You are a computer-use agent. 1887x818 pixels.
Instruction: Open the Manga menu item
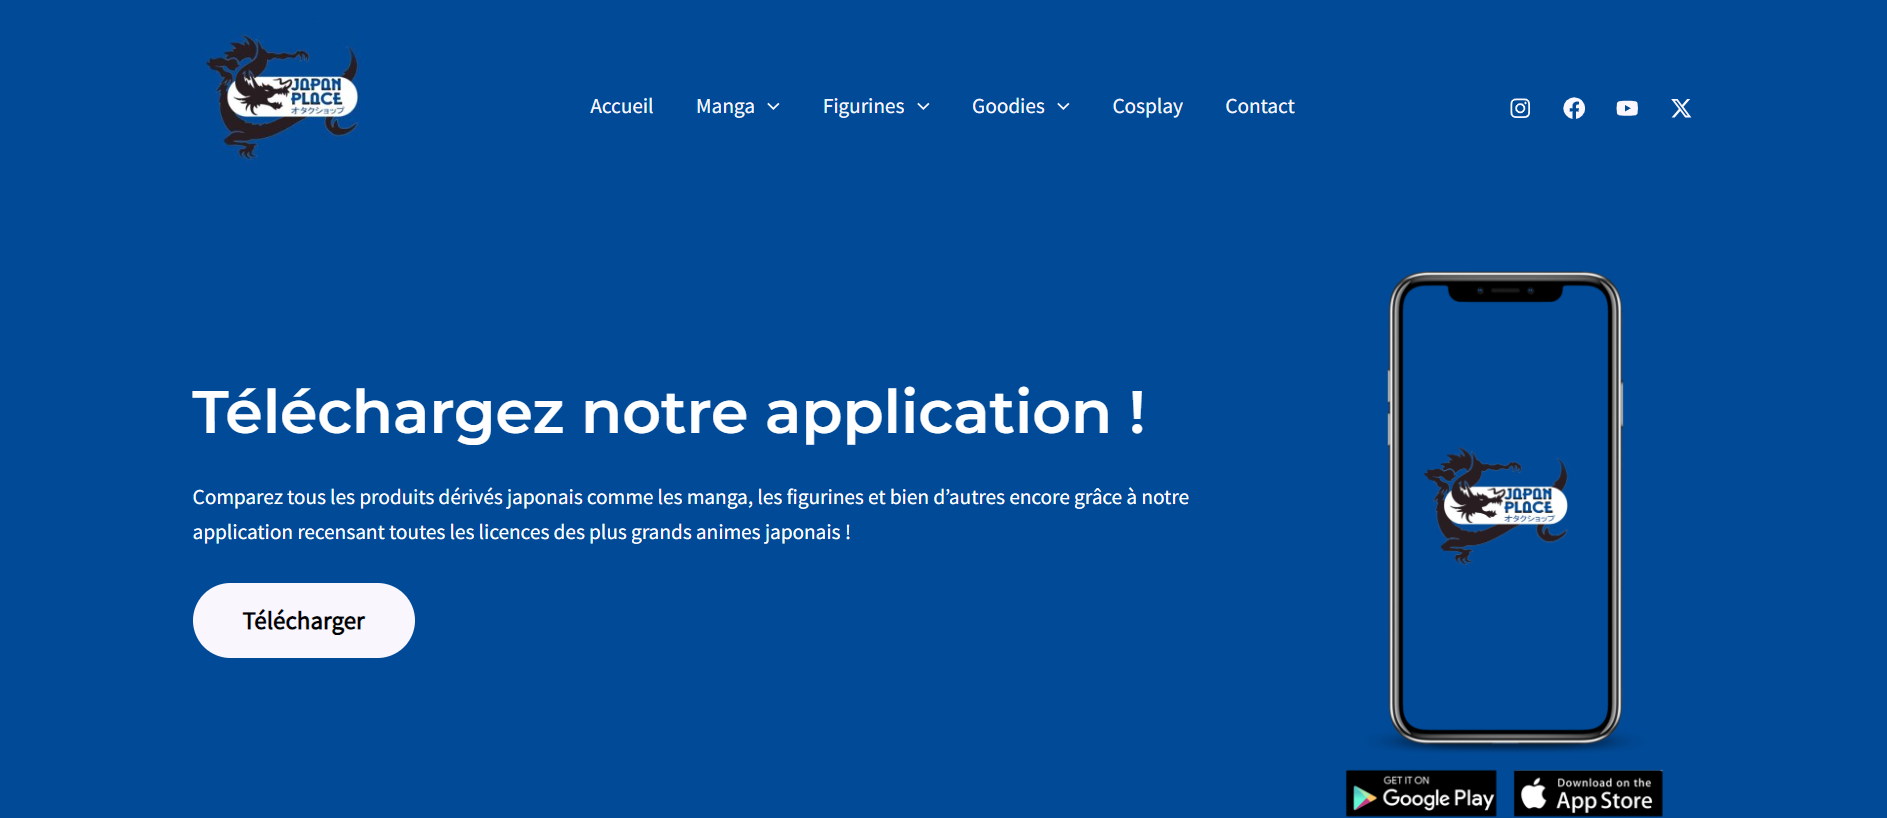point(725,106)
